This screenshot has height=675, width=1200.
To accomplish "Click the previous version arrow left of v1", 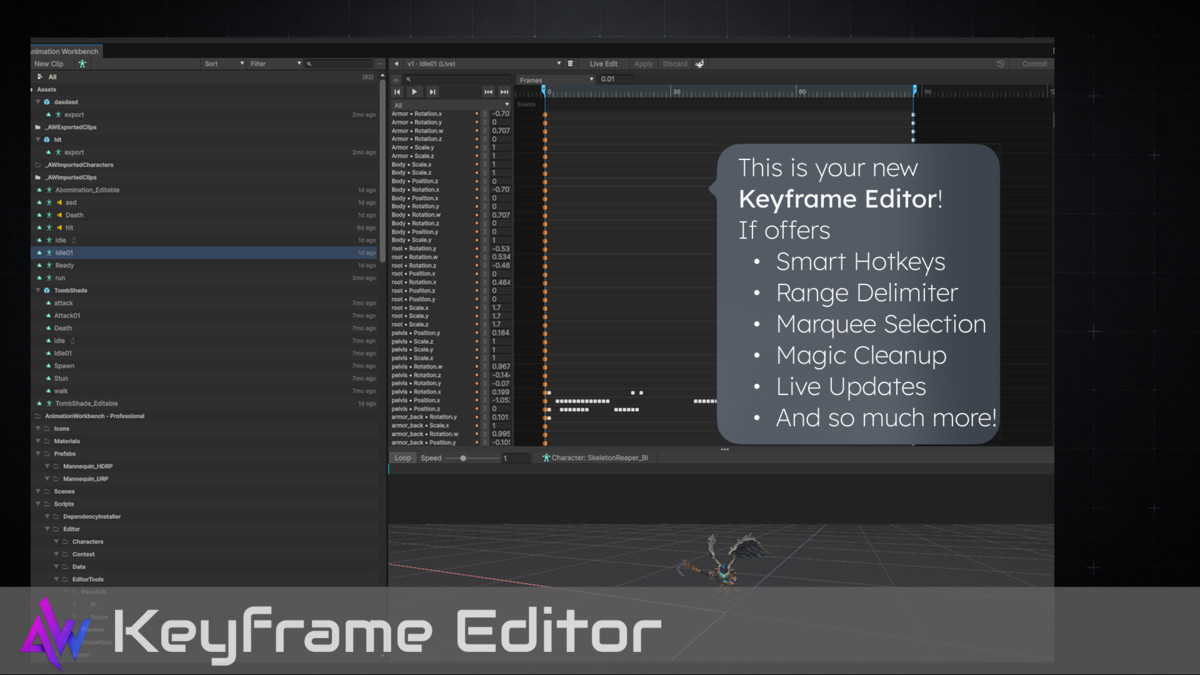I will [x=397, y=63].
